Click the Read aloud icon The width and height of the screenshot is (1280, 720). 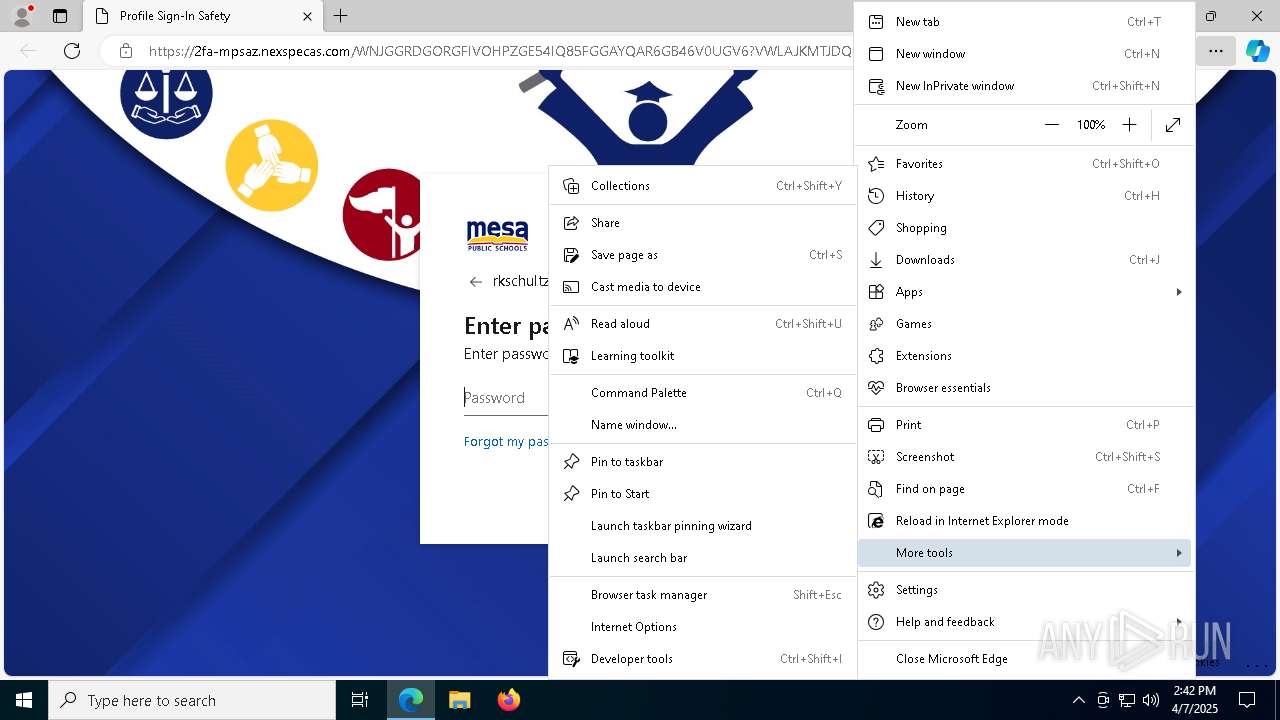(571, 324)
